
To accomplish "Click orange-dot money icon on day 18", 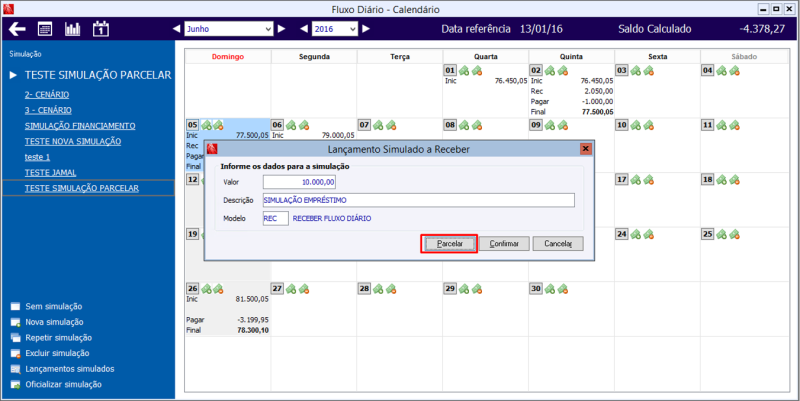I will pyautogui.click(x=734, y=180).
